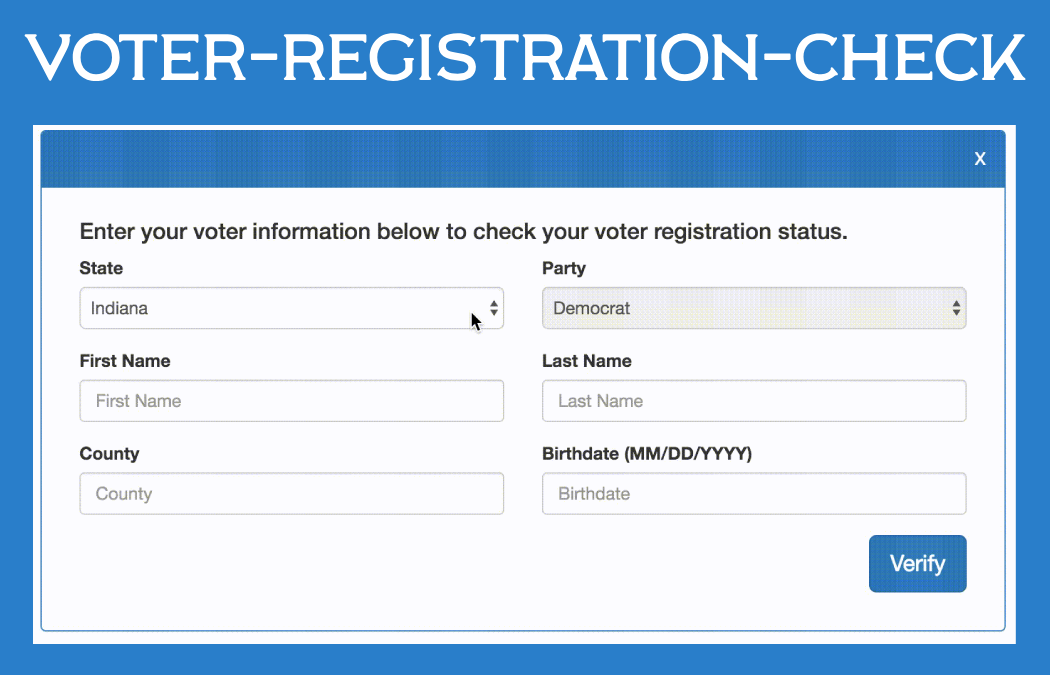Click the Last Name label text
Viewport: 1050px width, 675px height.
(x=587, y=361)
